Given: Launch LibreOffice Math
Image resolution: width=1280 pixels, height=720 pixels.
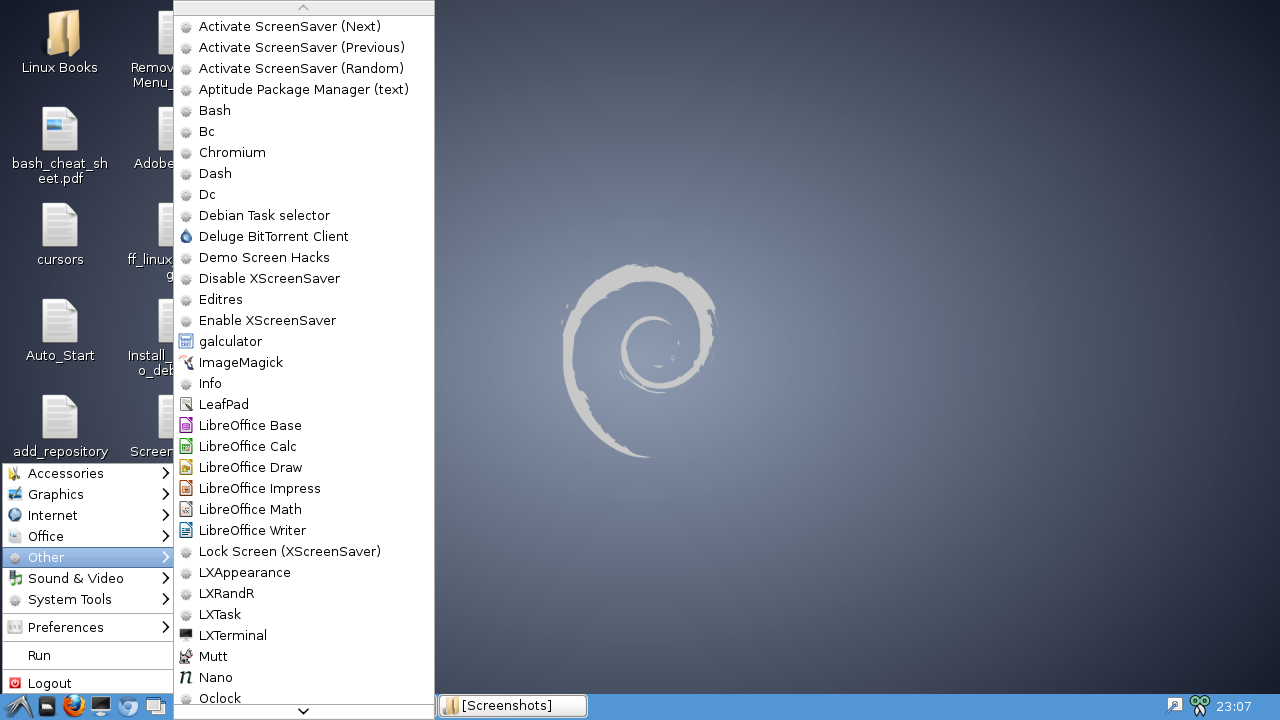Looking at the screenshot, I should coord(304,510).
